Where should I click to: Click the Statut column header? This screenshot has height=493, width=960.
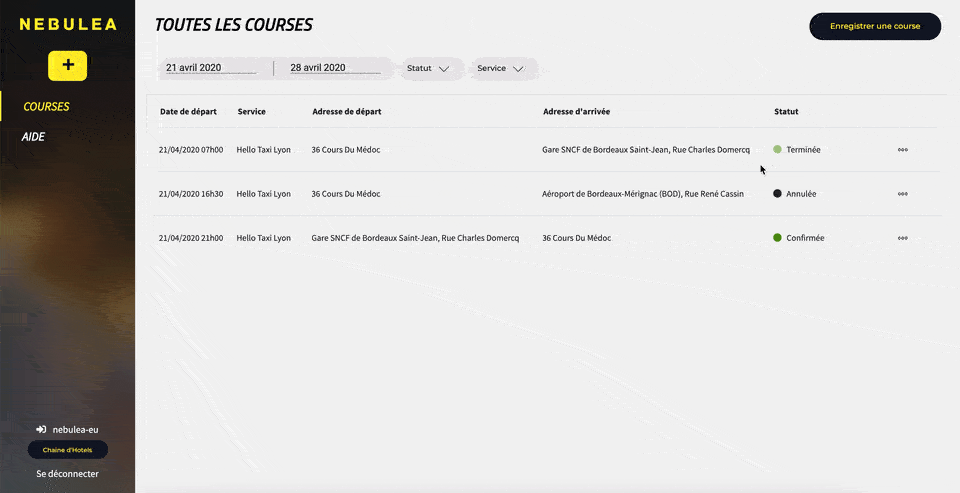coord(786,111)
